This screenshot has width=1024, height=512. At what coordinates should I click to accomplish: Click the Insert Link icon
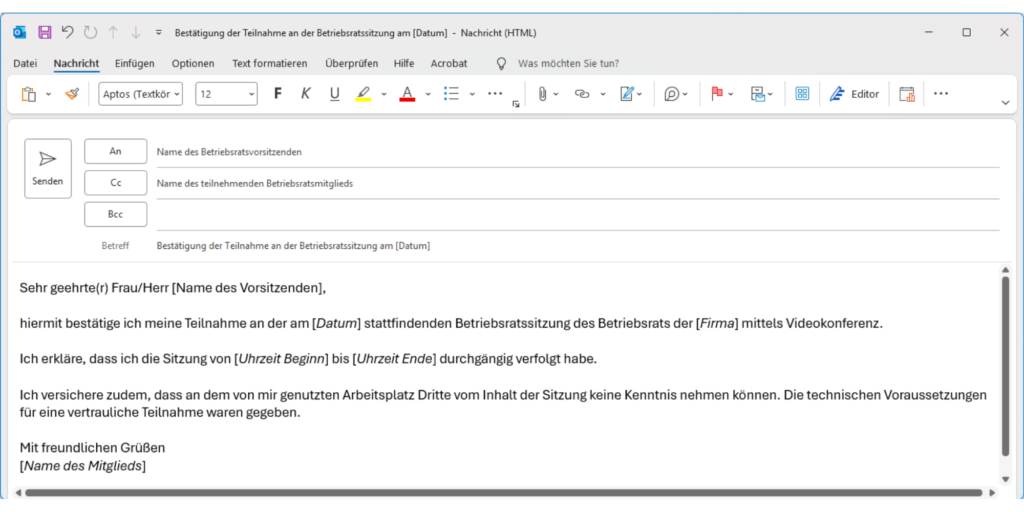coord(582,94)
